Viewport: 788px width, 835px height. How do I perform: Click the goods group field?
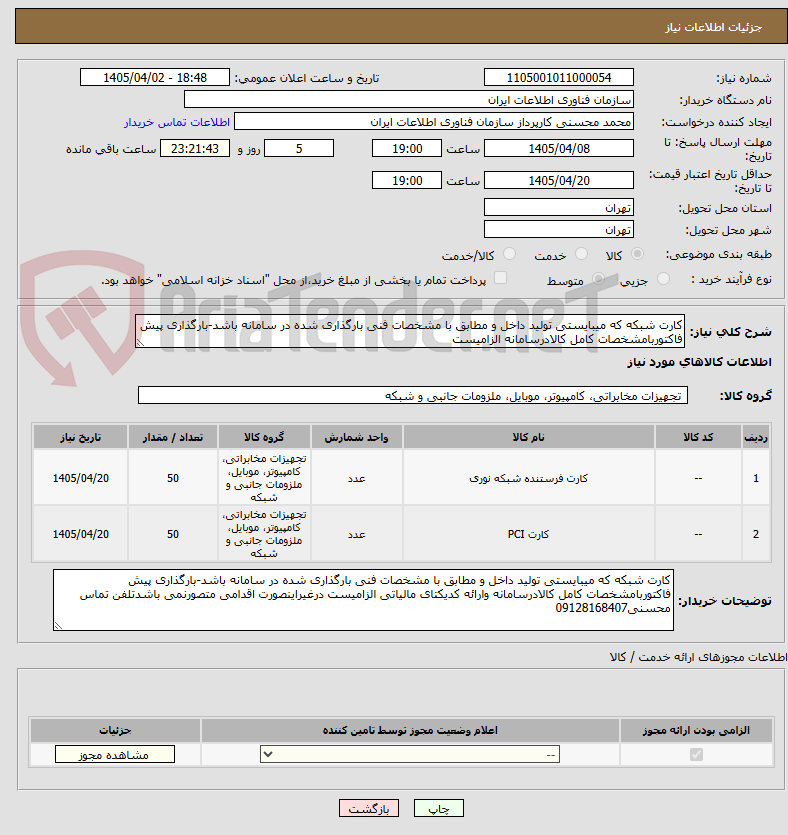[x=413, y=395]
